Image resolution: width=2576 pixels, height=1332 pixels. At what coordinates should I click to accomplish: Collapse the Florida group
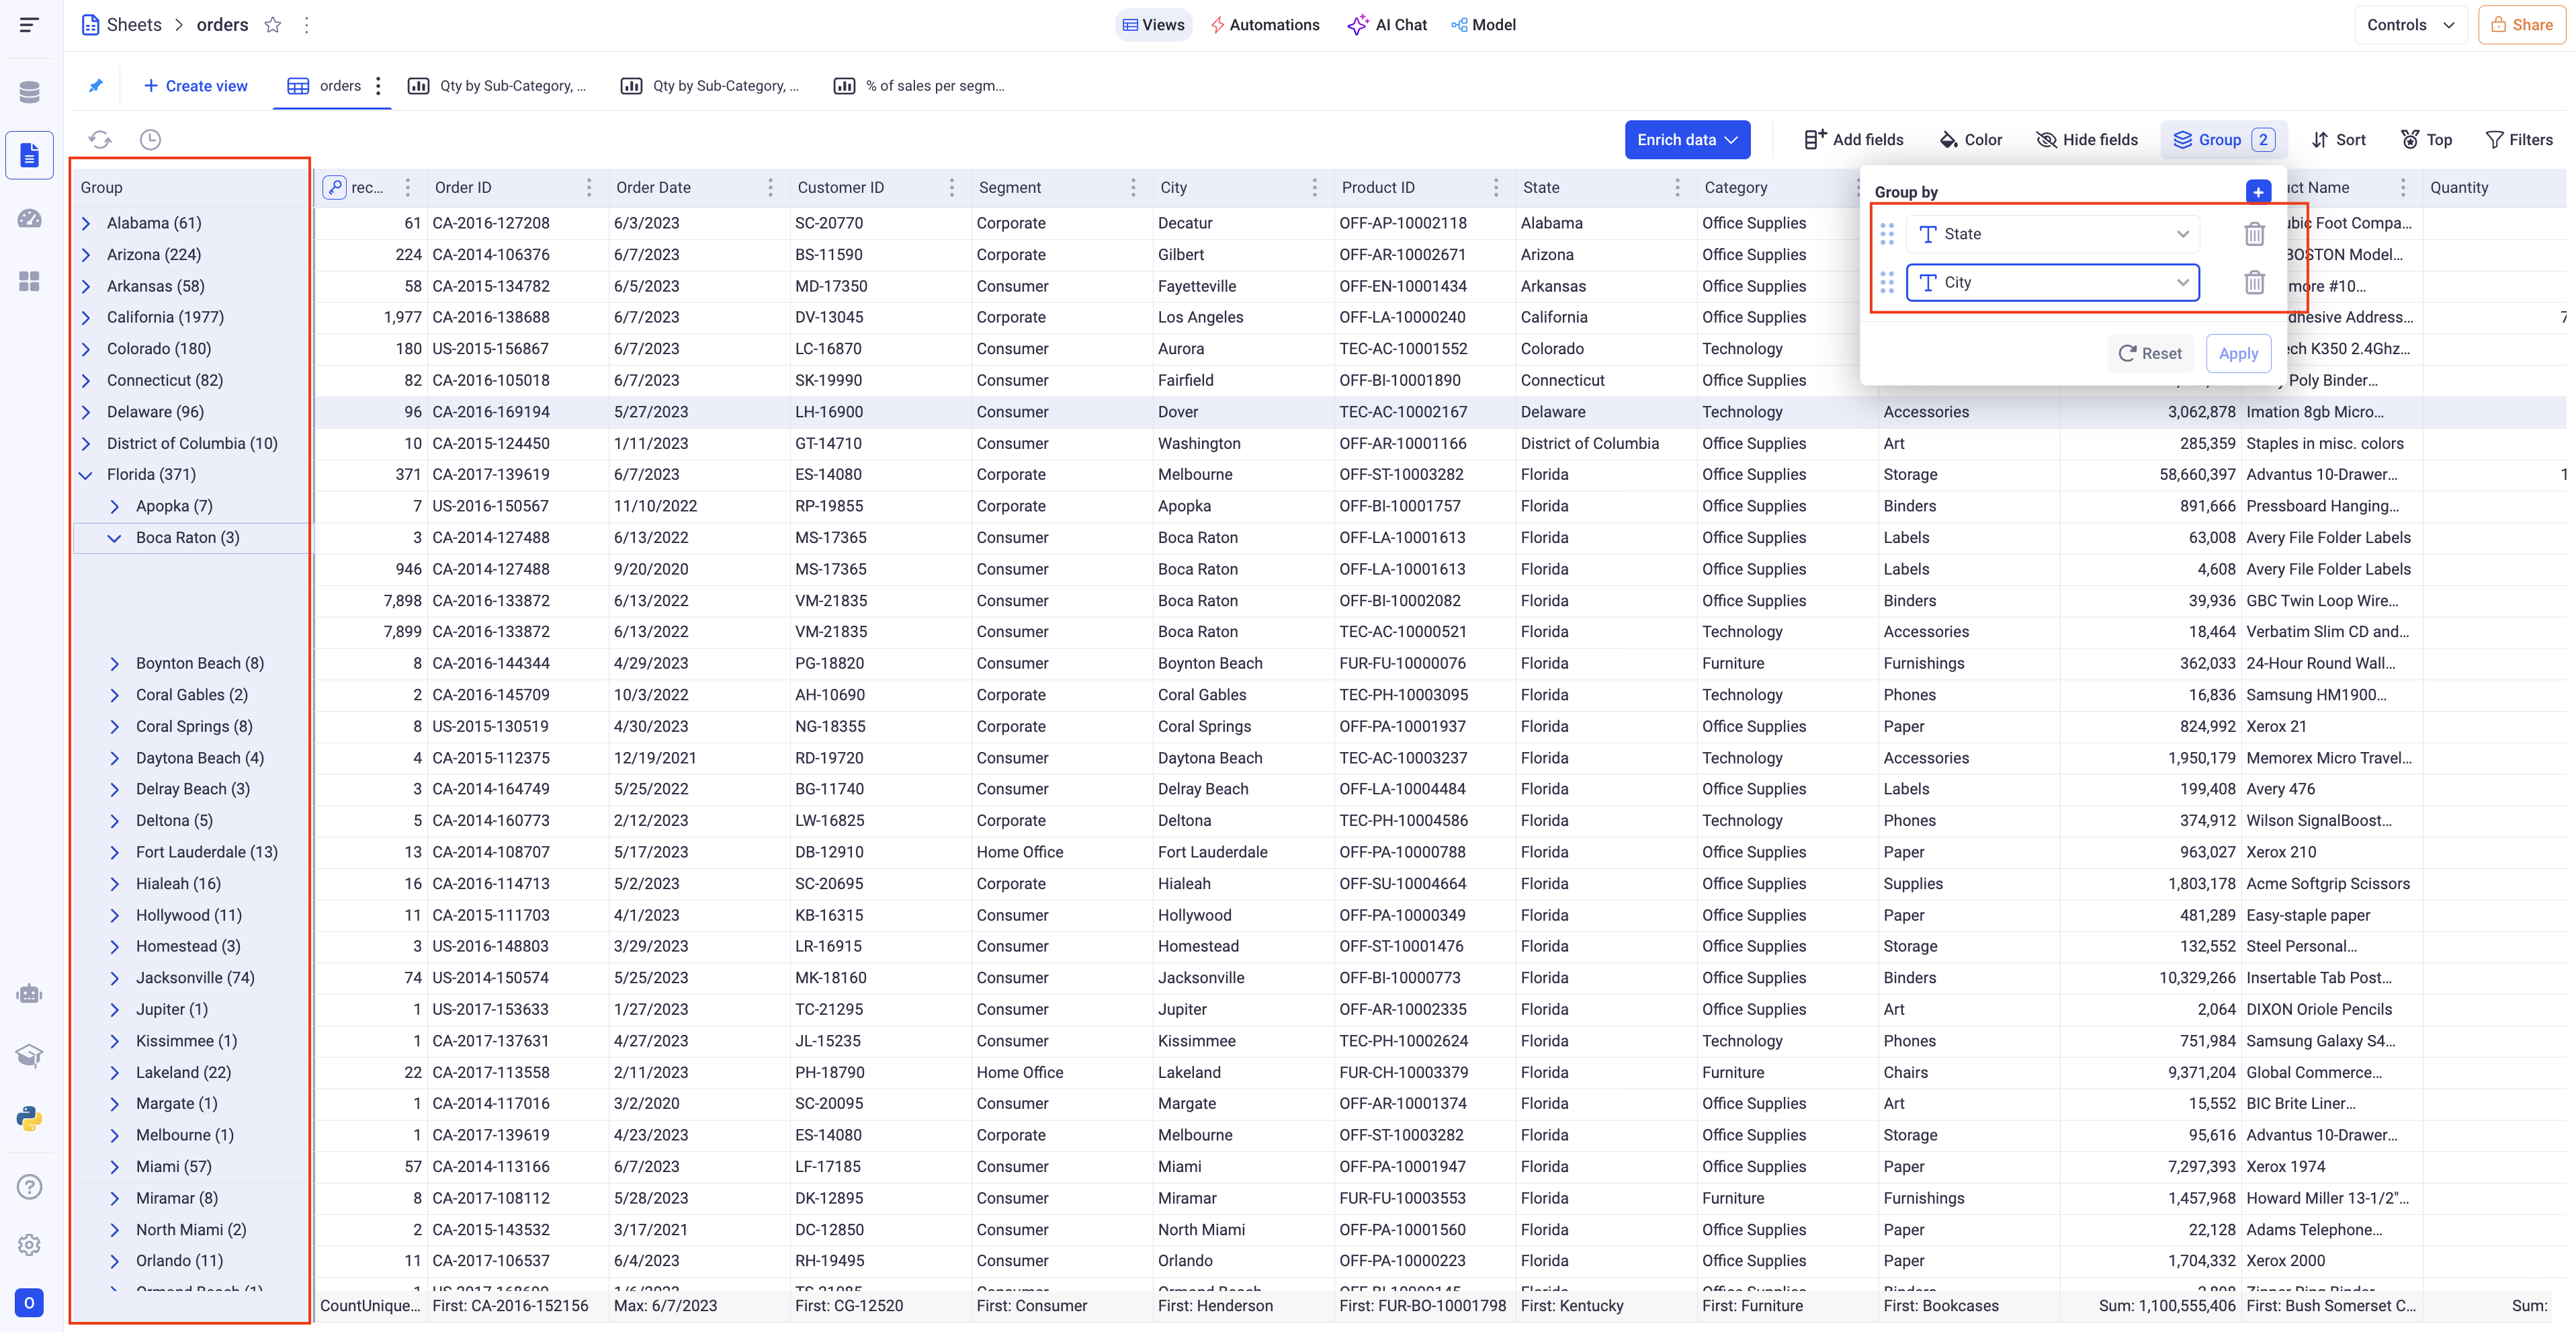86,475
